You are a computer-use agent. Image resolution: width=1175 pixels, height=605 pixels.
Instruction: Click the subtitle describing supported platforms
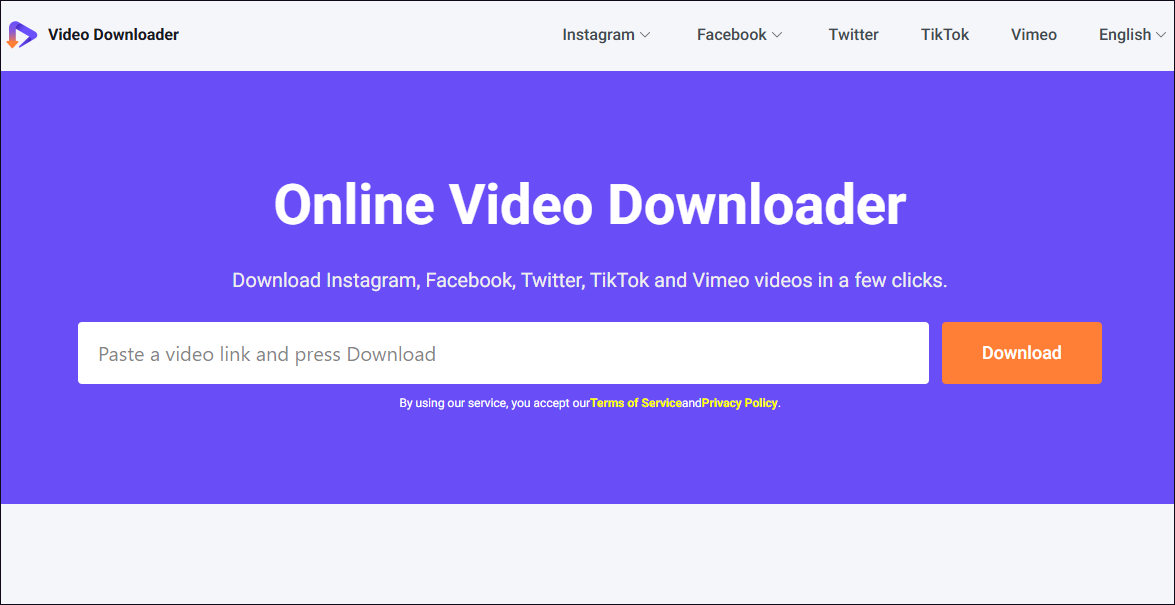point(589,280)
